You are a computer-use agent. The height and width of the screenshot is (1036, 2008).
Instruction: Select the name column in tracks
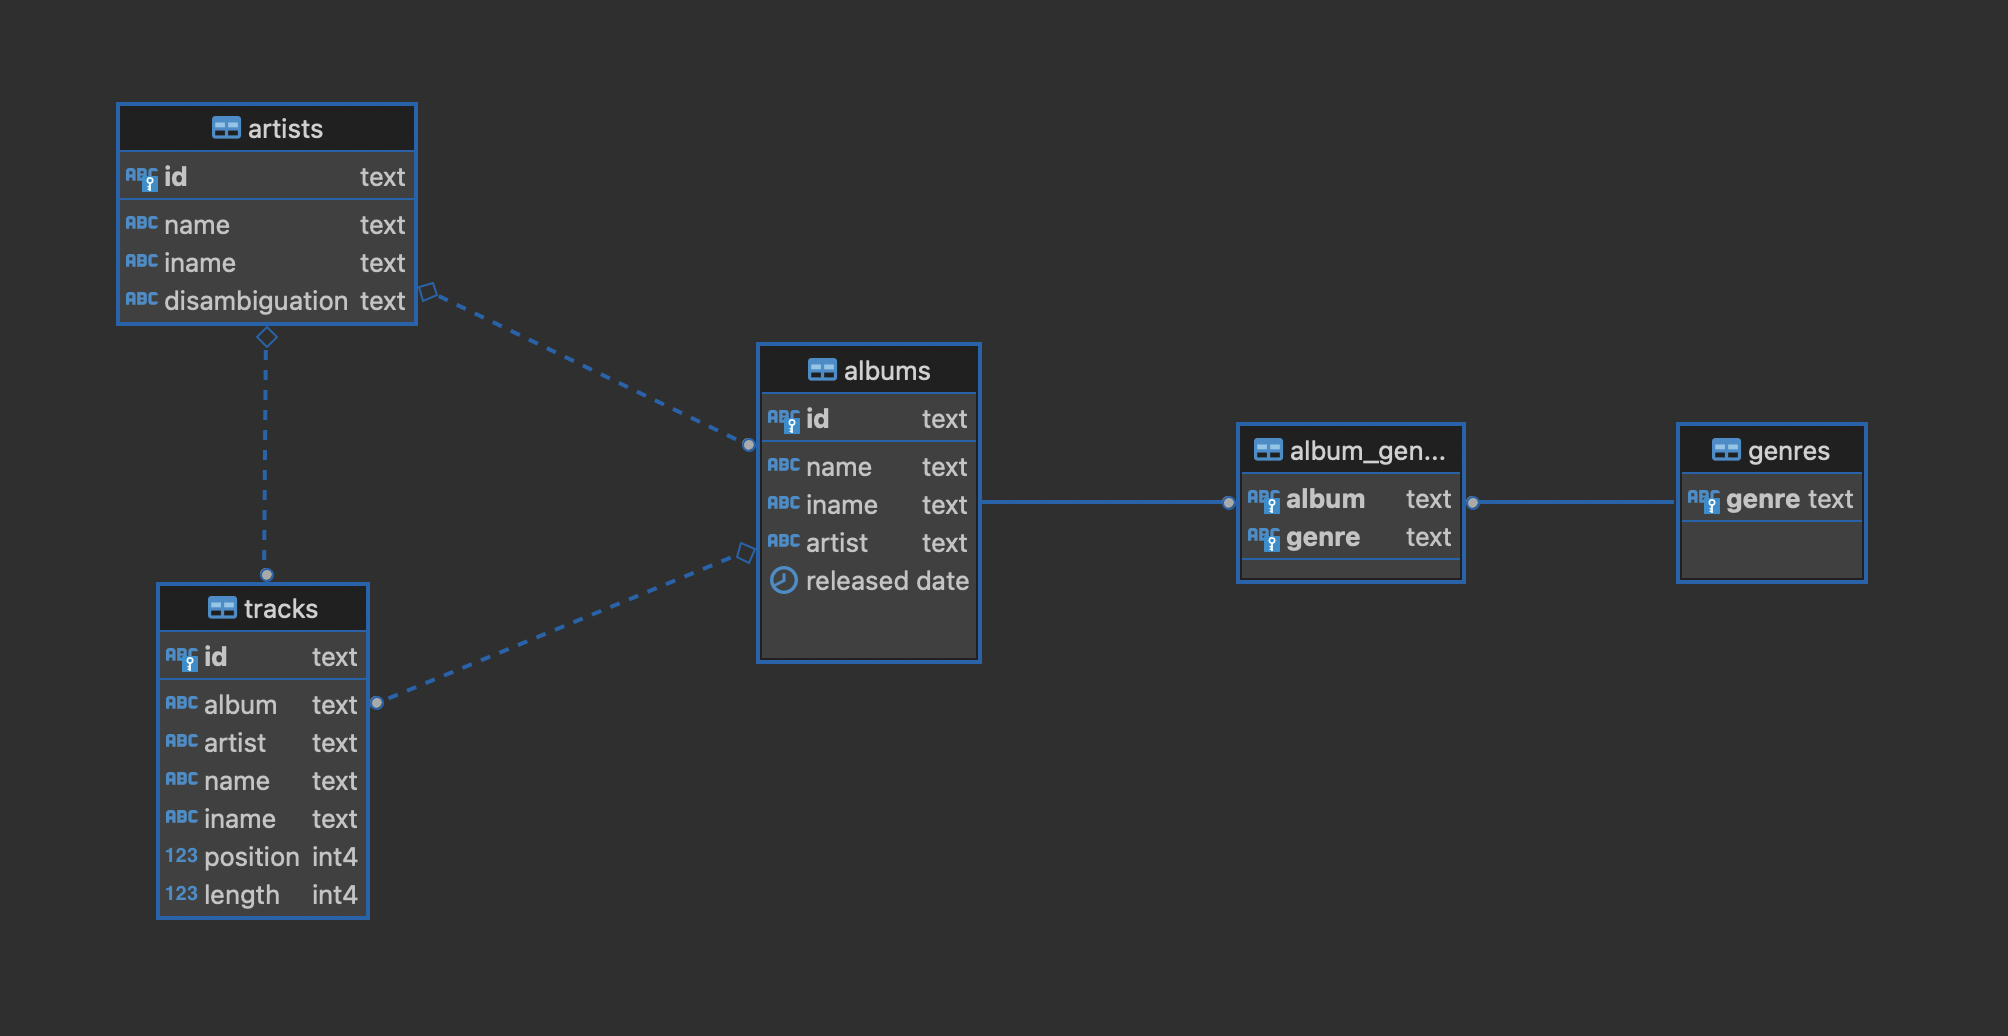point(263,781)
